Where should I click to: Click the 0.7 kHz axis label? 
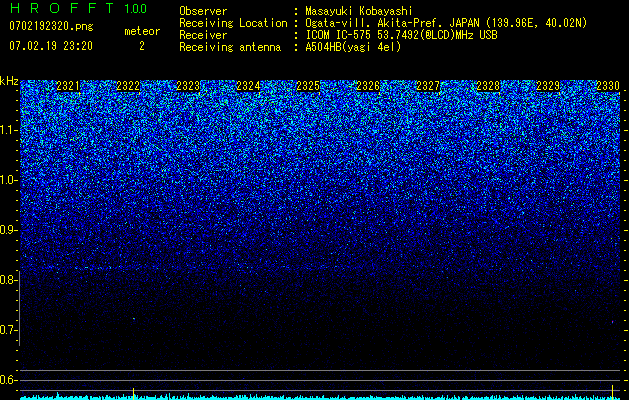point(8,330)
